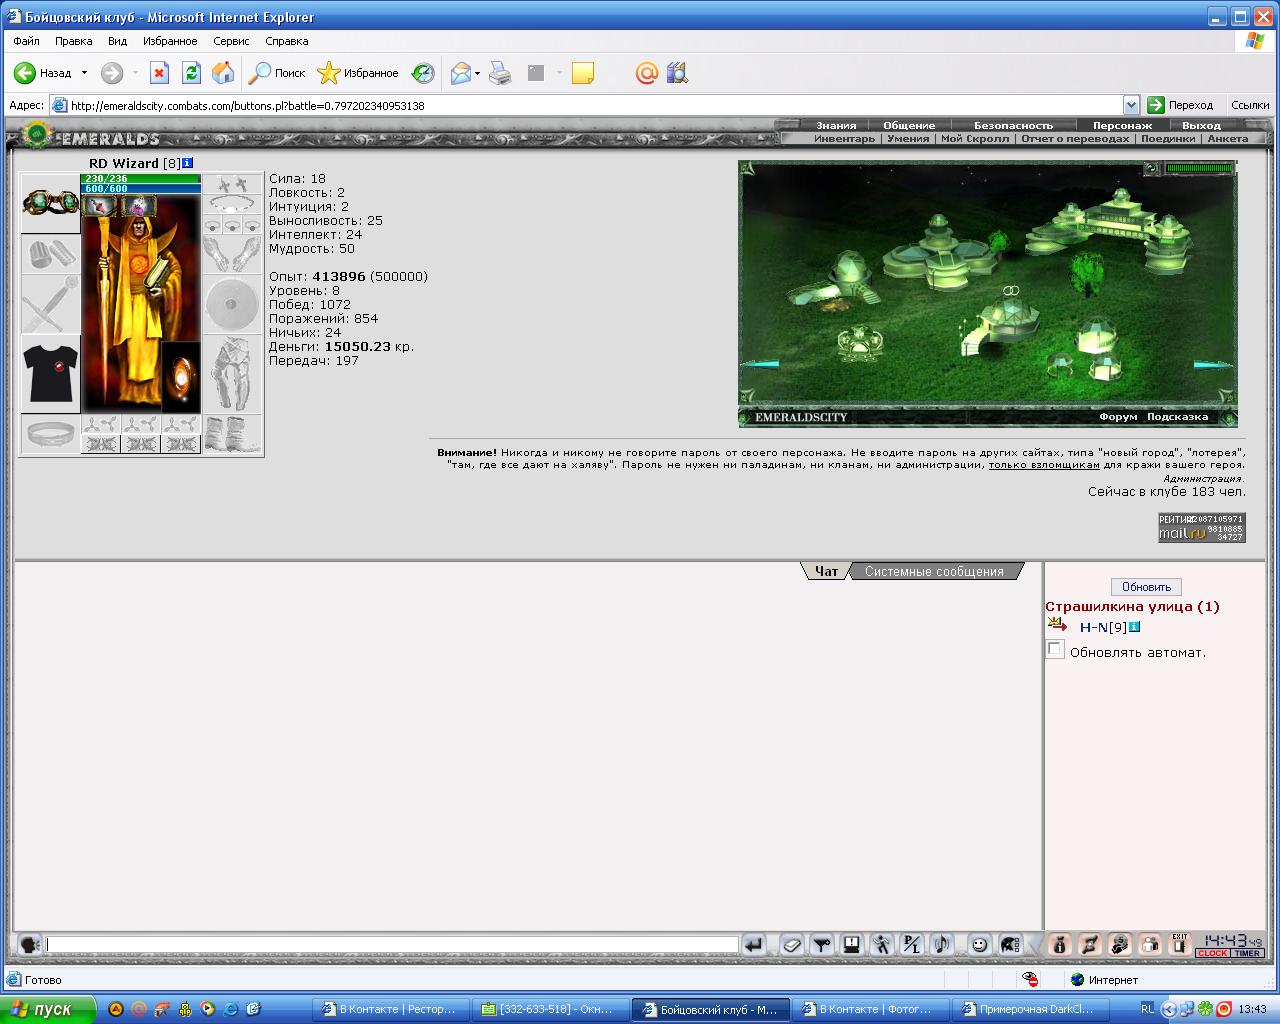Open the address bar dropdown arrow

pos(1131,105)
